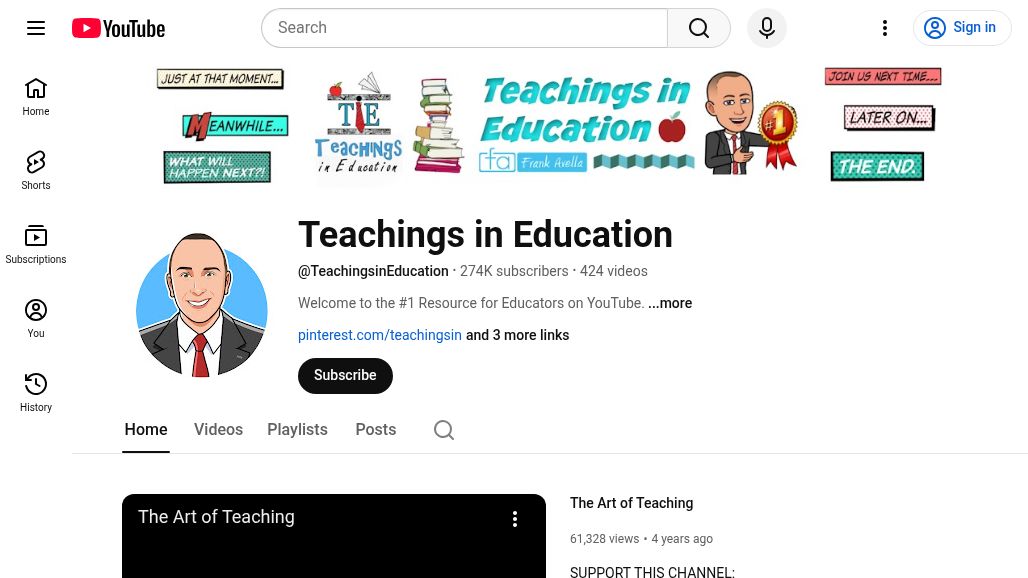Open the You section

click(36, 319)
